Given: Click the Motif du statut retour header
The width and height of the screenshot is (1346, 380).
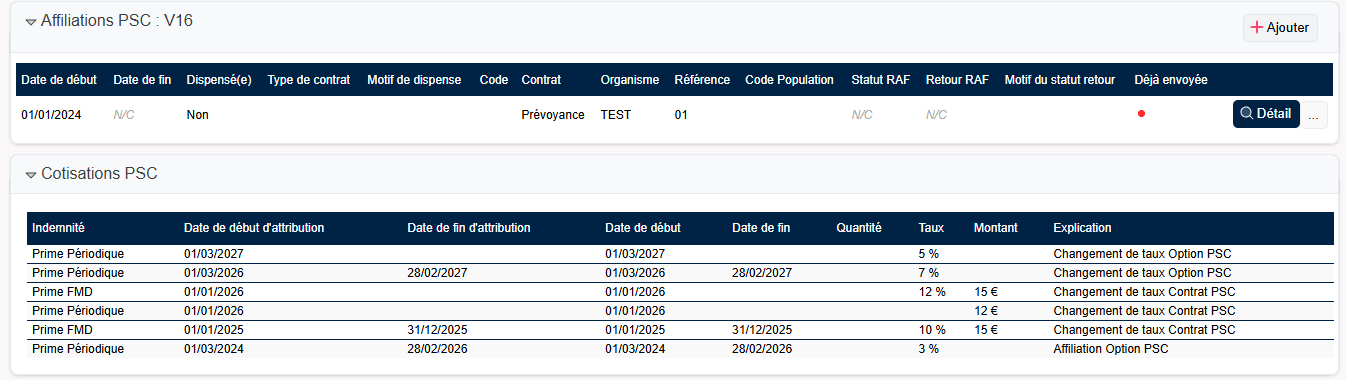Looking at the screenshot, I should coord(1060,80).
